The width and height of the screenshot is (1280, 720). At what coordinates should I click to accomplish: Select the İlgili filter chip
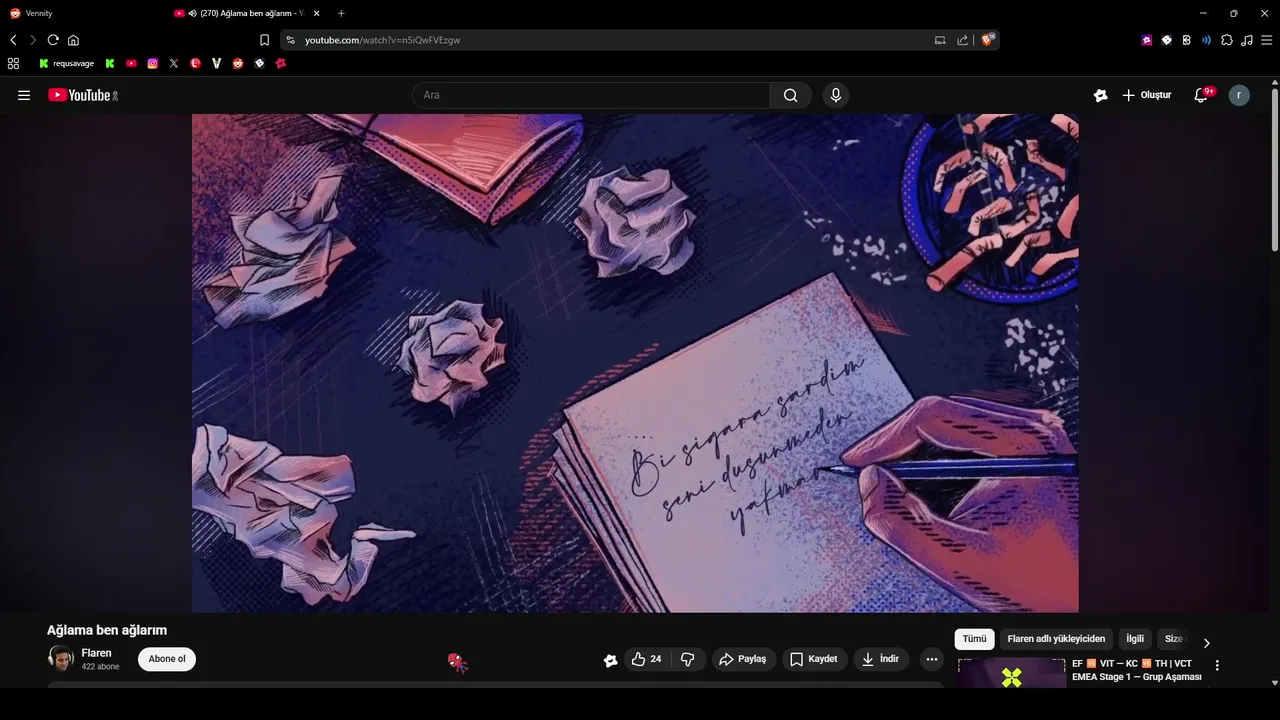(x=1135, y=639)
